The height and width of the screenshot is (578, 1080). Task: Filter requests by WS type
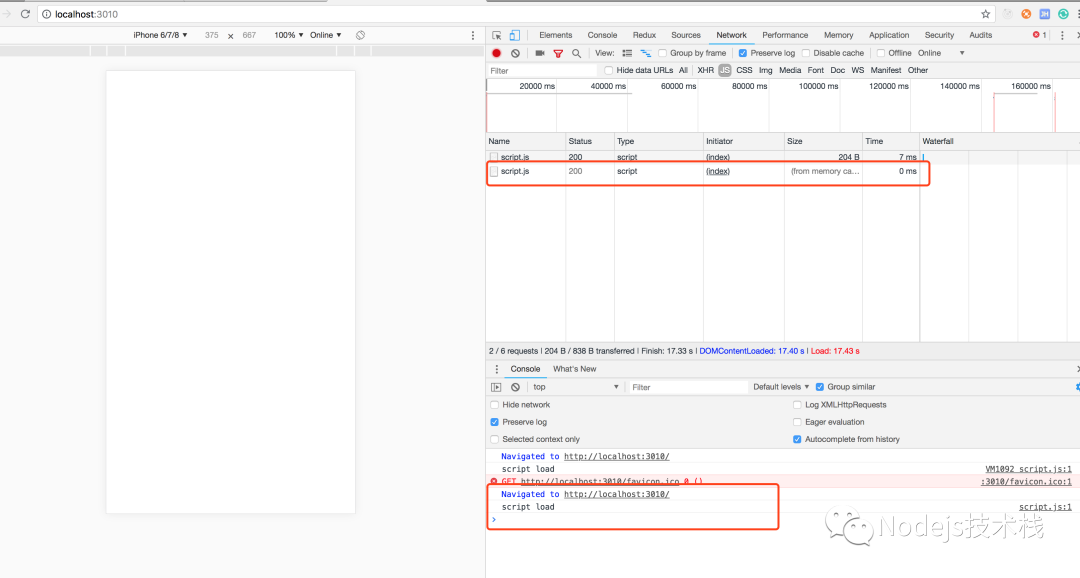(858, 70)
